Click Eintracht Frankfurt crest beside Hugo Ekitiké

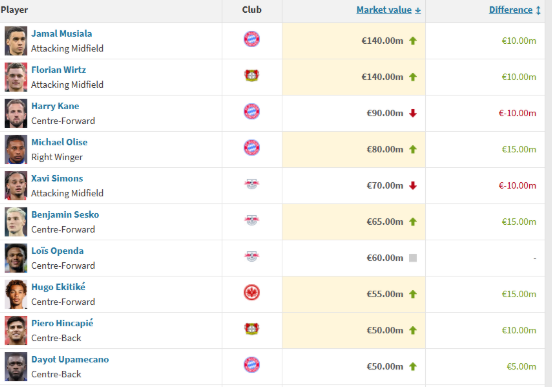point(252,292)
